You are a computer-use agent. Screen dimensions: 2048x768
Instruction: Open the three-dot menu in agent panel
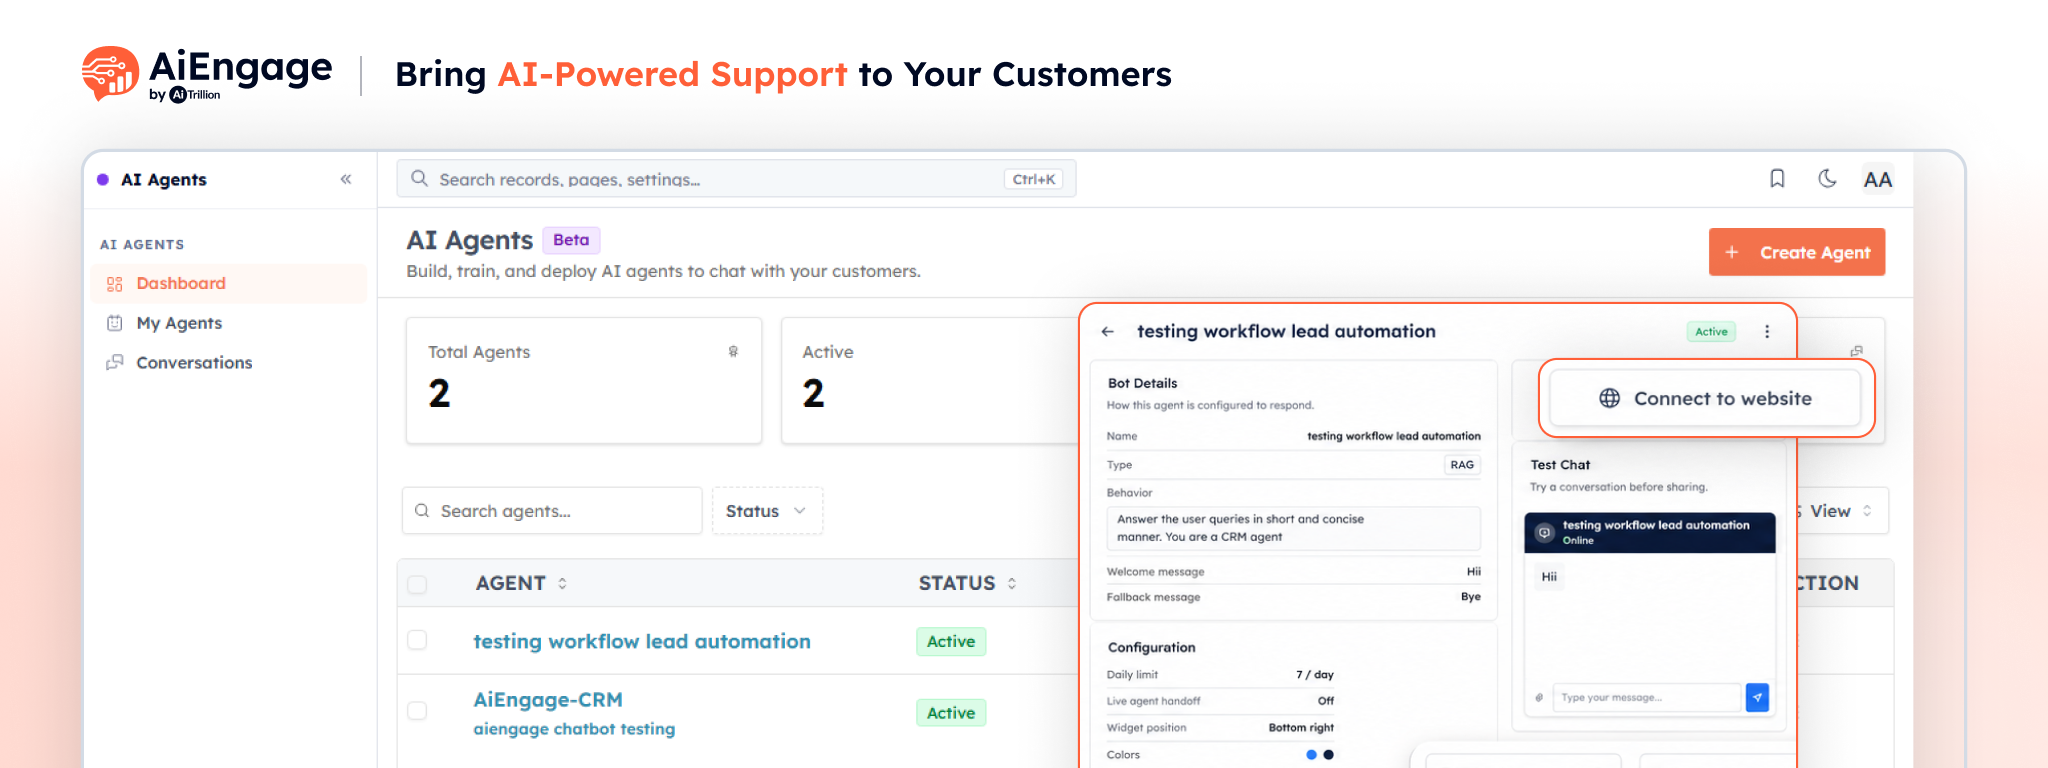point(1767,332)
